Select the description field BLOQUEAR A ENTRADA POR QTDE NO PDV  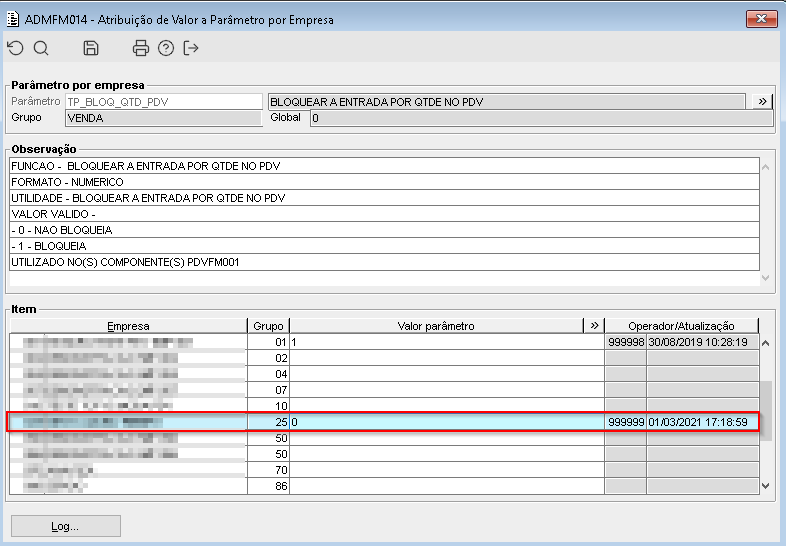507,102
